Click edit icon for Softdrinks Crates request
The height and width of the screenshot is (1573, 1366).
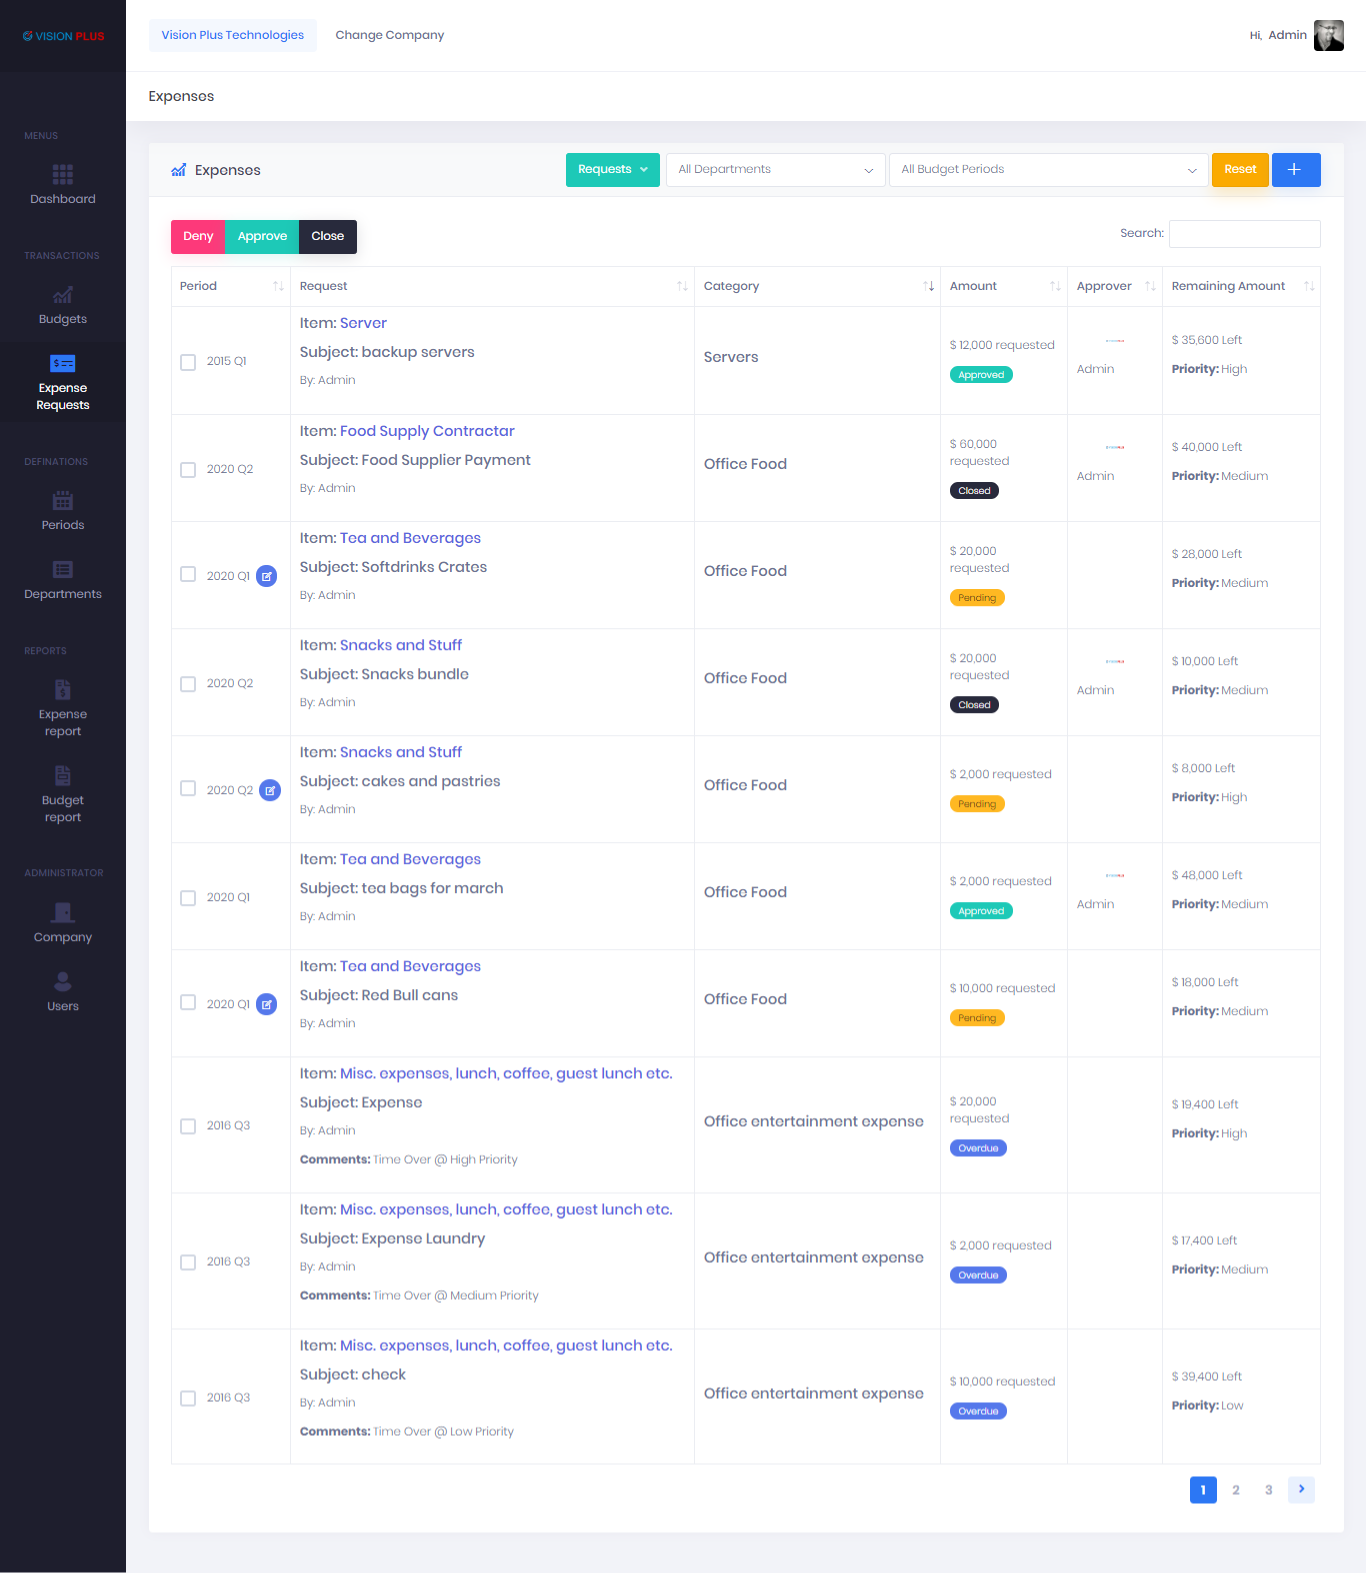[267, 576]
